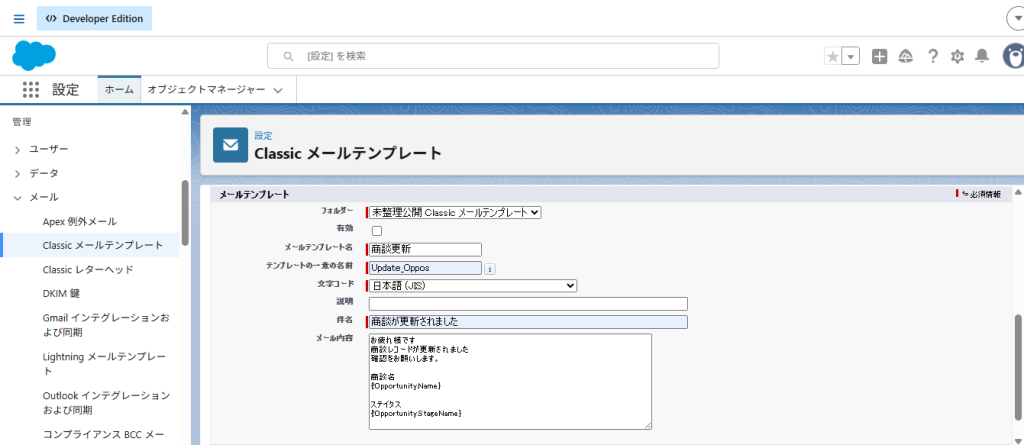Click the main page scrollbar thumb
Image resolution: width=1024 pixels, height=445 pixels.
coord(1017,366)
